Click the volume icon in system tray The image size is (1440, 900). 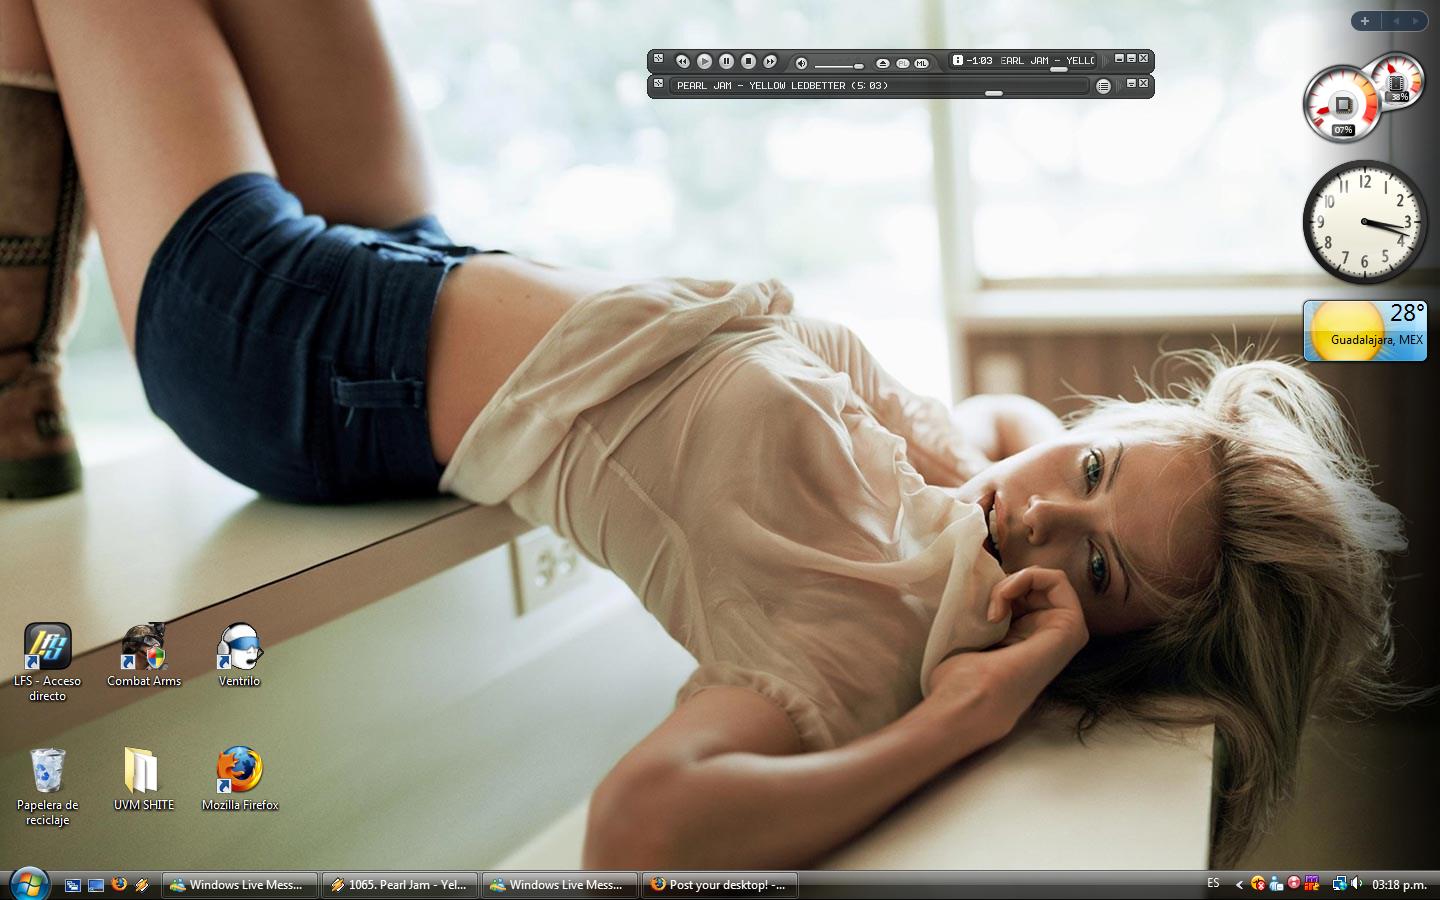[1357, 884]
